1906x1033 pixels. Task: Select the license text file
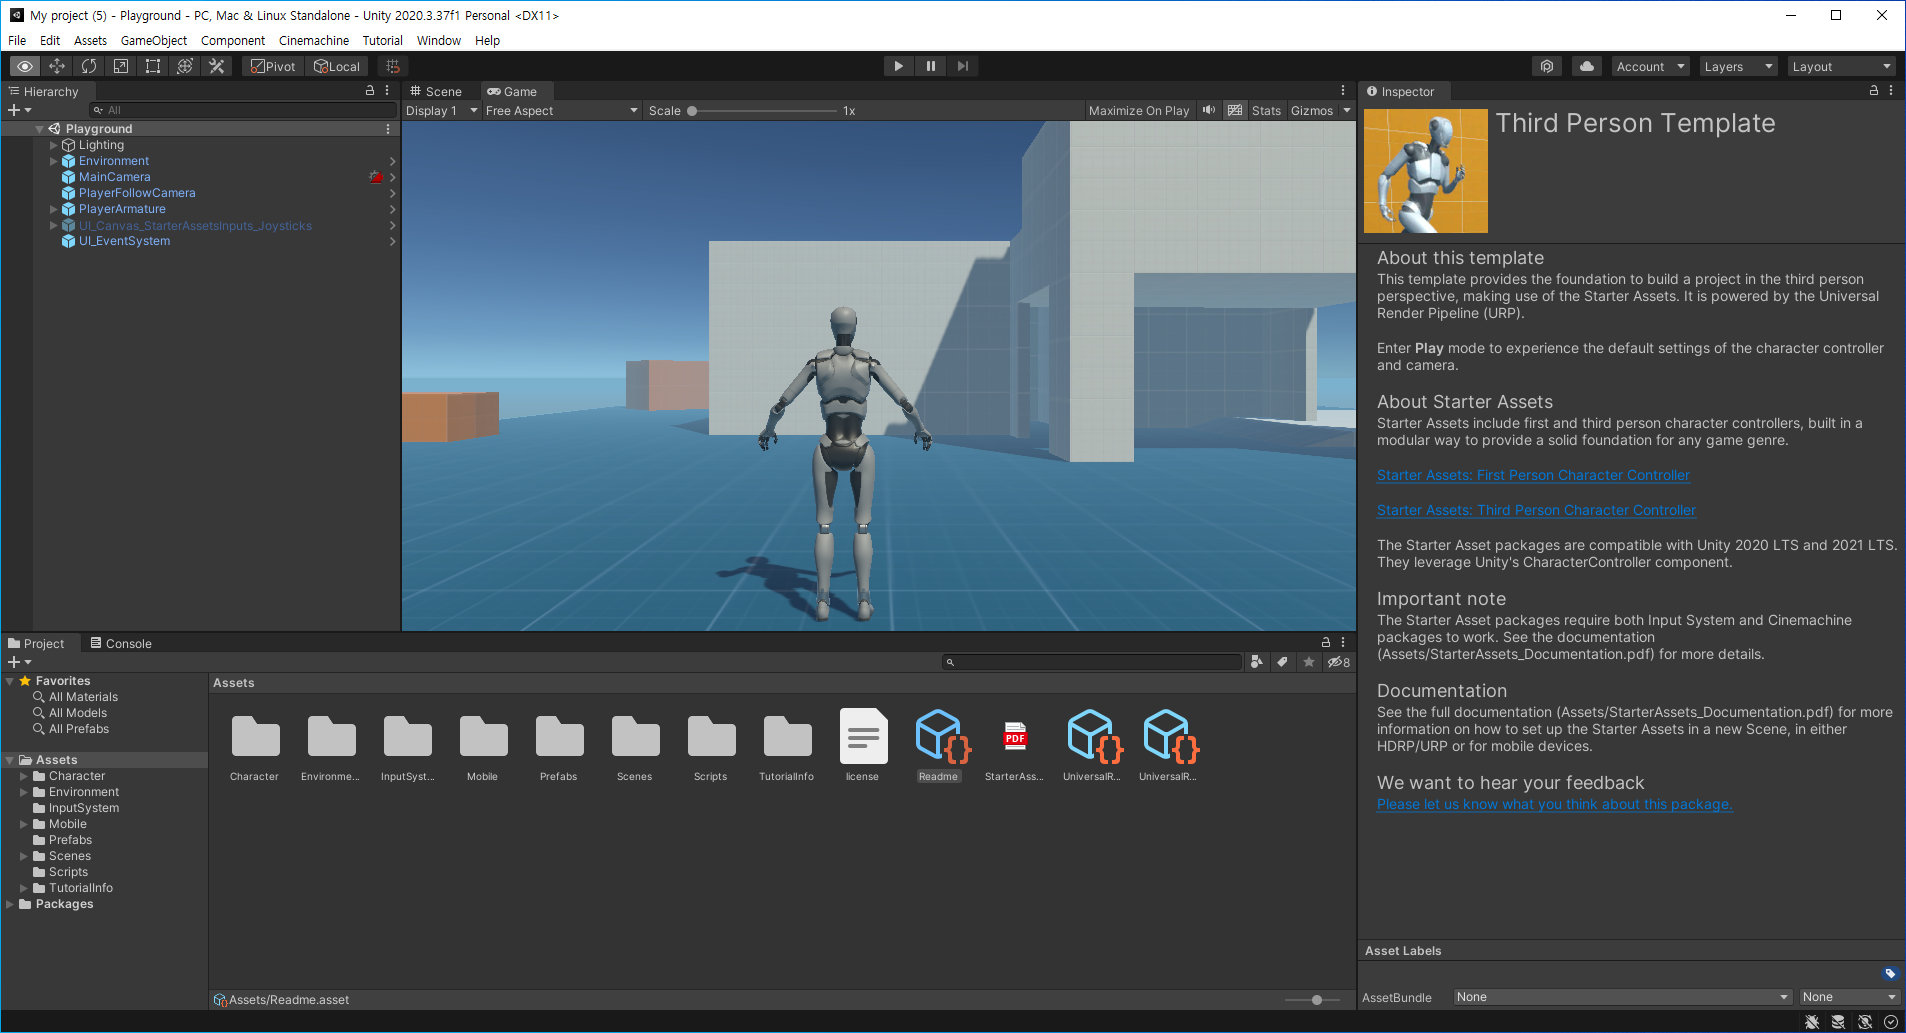pos(862,745)
